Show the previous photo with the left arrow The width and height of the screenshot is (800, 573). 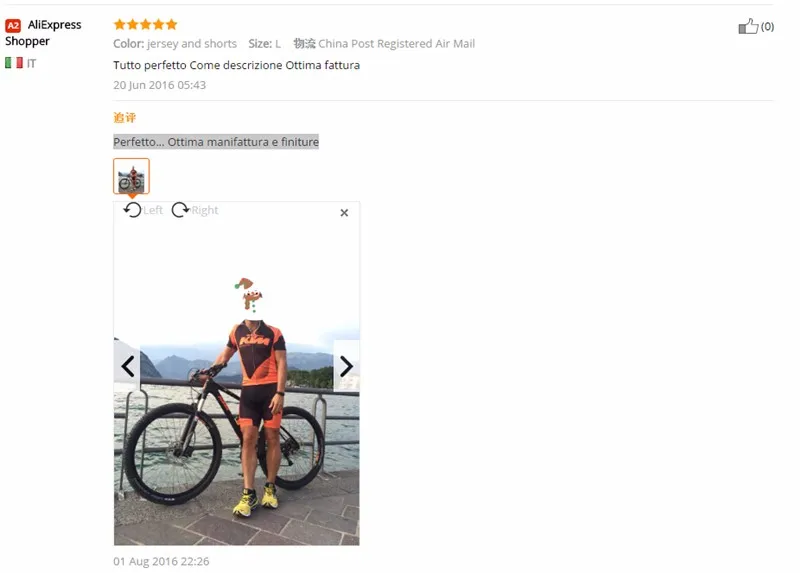(127, 366)
